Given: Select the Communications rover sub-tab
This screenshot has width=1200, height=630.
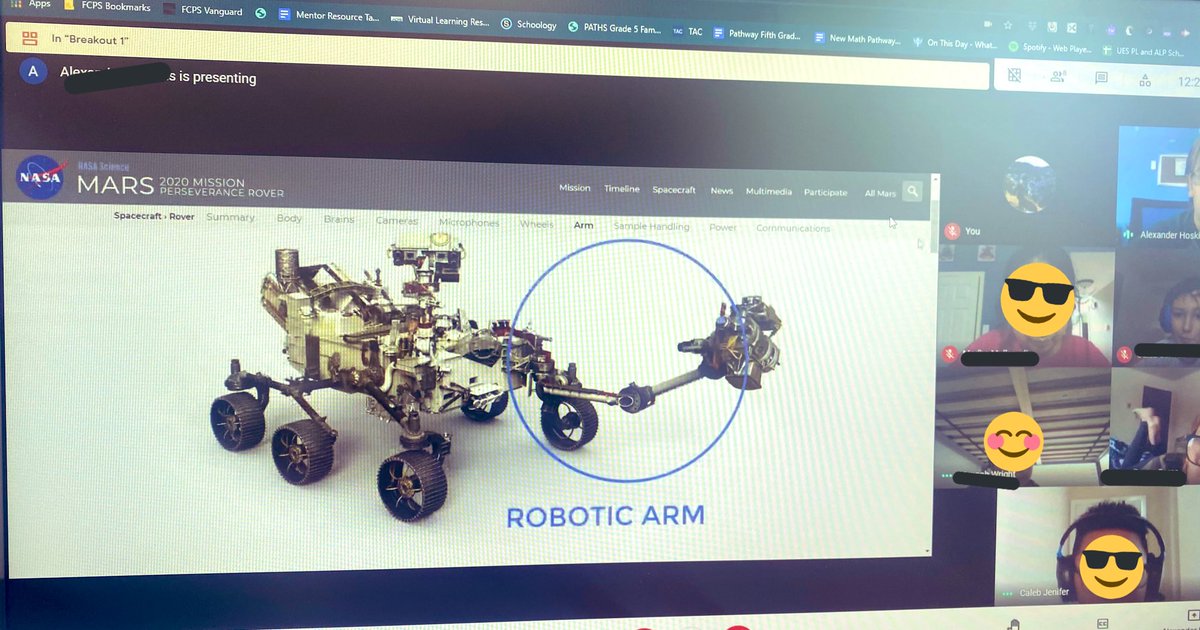Looking at the screenshot, I should point(793,229).
